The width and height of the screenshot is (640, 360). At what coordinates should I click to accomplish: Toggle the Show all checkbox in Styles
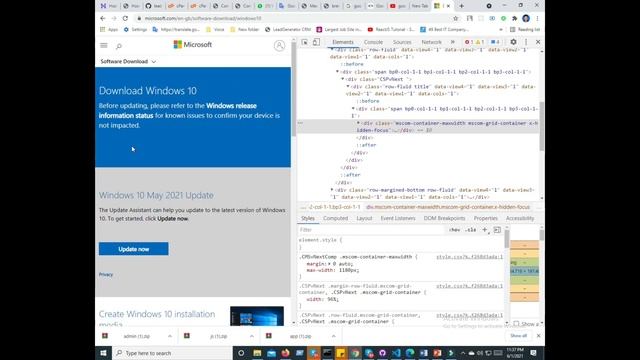(516, 324)
